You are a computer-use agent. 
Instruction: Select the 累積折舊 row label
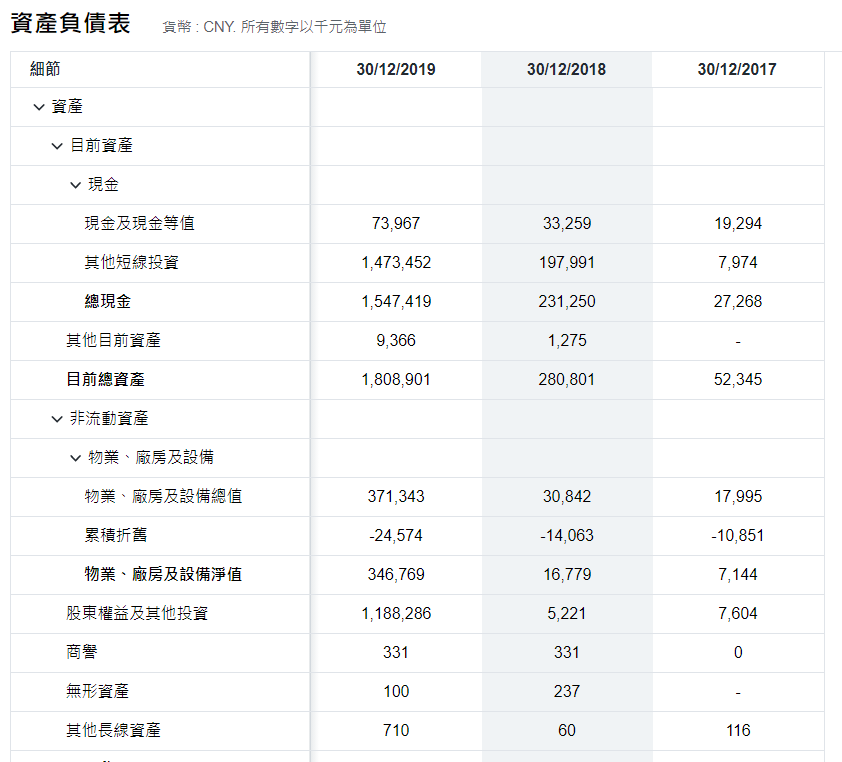point(115,535)
